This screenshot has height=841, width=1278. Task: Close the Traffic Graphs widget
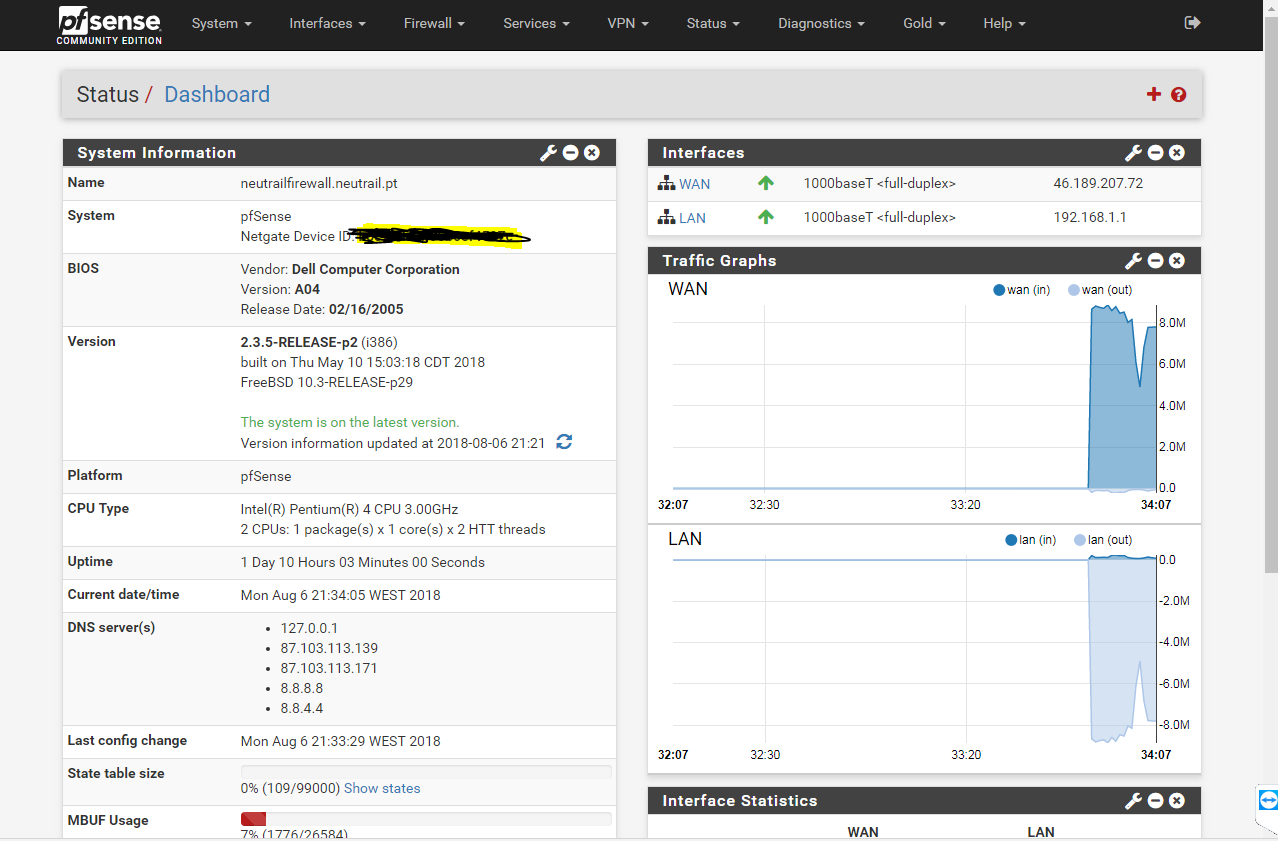pyautogui.click(x=1177, y=261)
